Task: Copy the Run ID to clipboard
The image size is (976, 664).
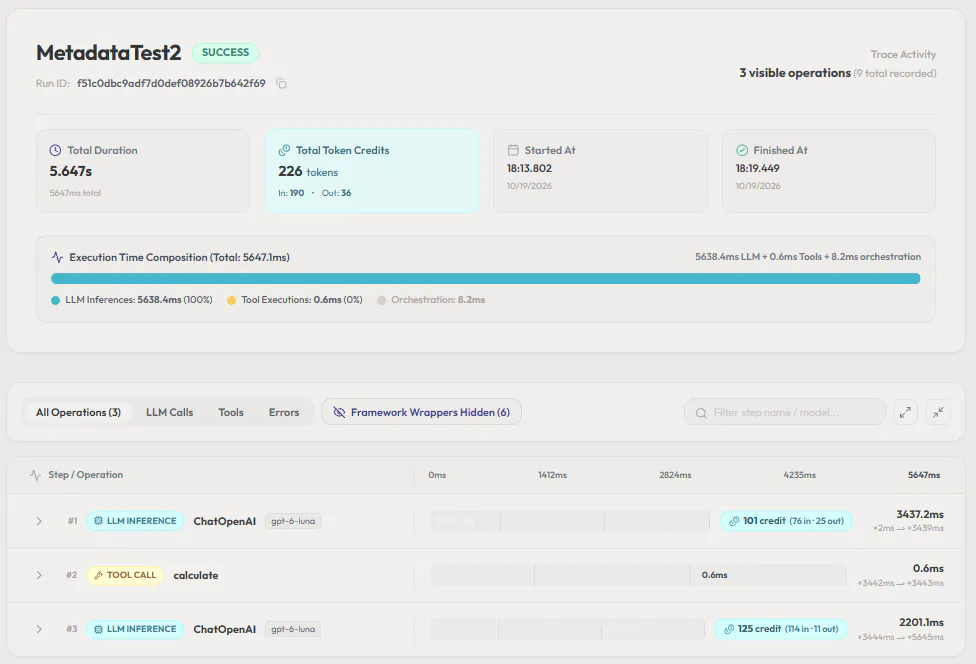Action: tap(281, 83)
